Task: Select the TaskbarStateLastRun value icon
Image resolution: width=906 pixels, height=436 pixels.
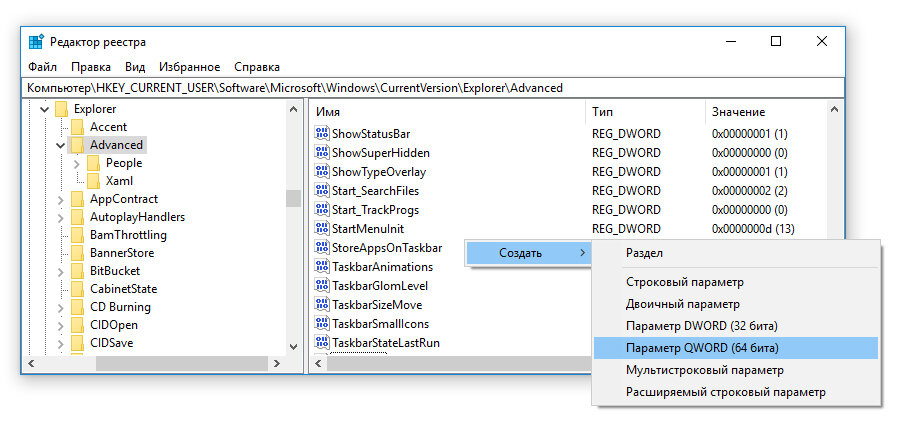Action: [x=321, y=342]
